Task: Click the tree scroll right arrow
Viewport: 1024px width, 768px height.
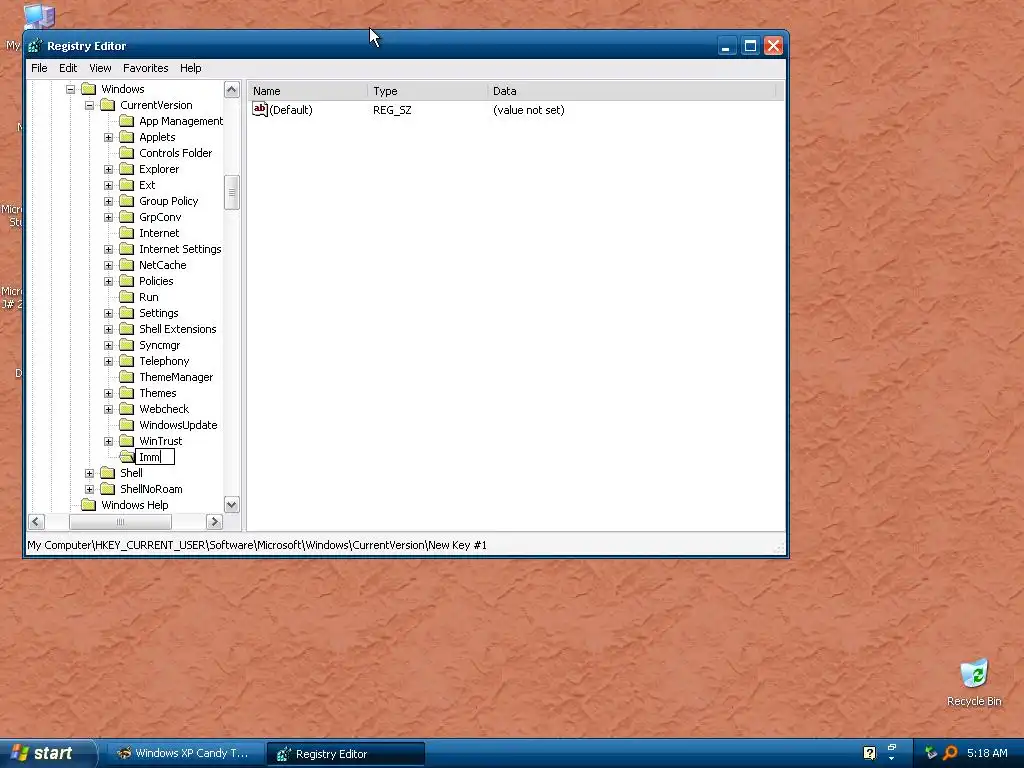Action: point(214,522)
